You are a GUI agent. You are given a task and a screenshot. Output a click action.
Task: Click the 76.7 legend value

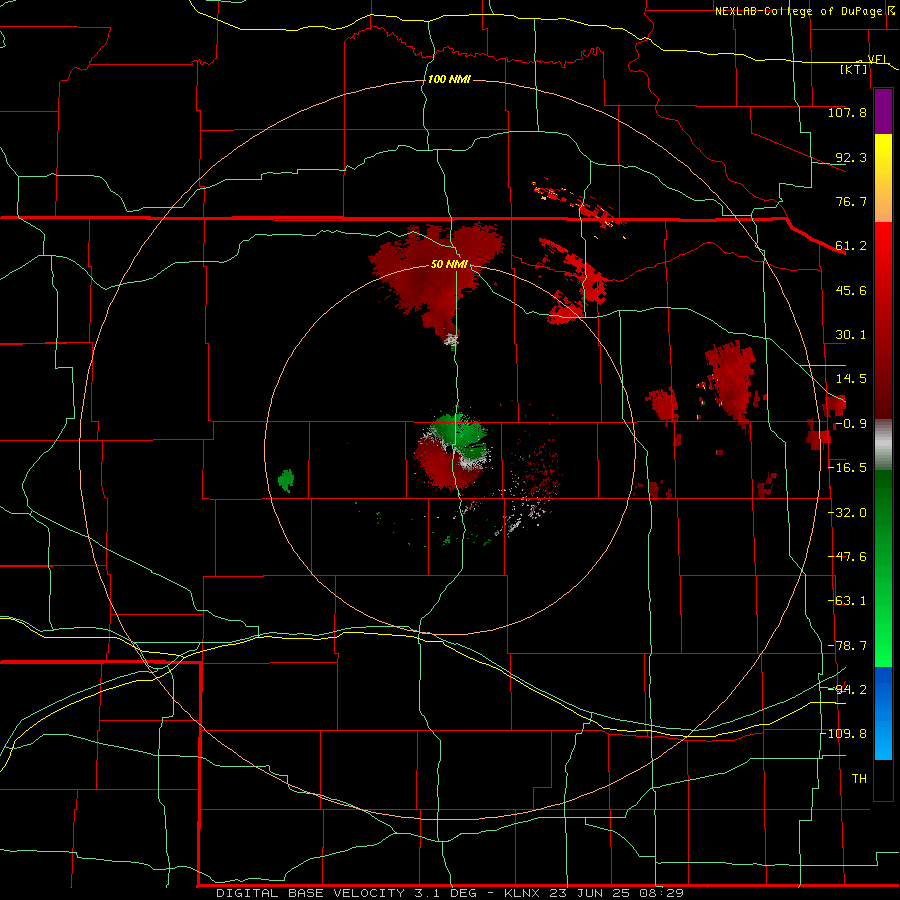pyautogui.click(x=851, y=201)
